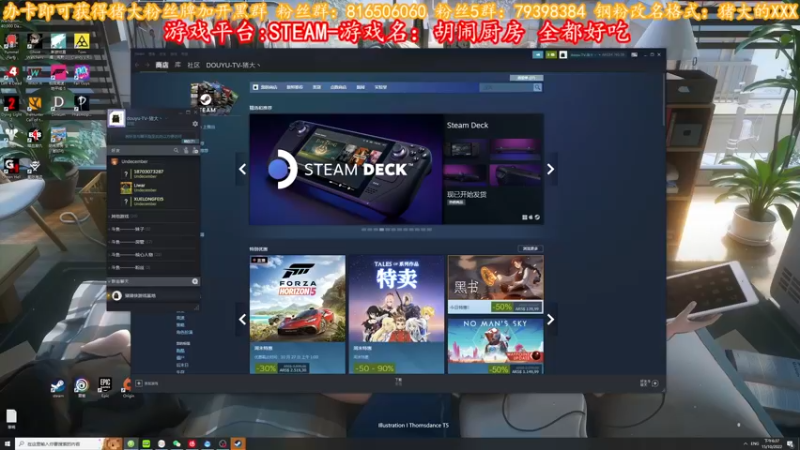Screen dimensions: 800x450
Task: Show the next featured carousel item
Action: [x=550, y=169]
